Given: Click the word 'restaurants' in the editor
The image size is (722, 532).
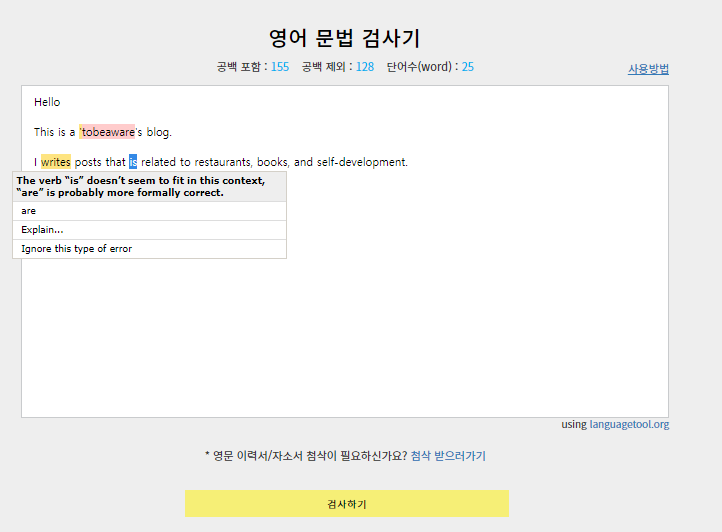Looking at the screenshot, I should tap(222, 162).
